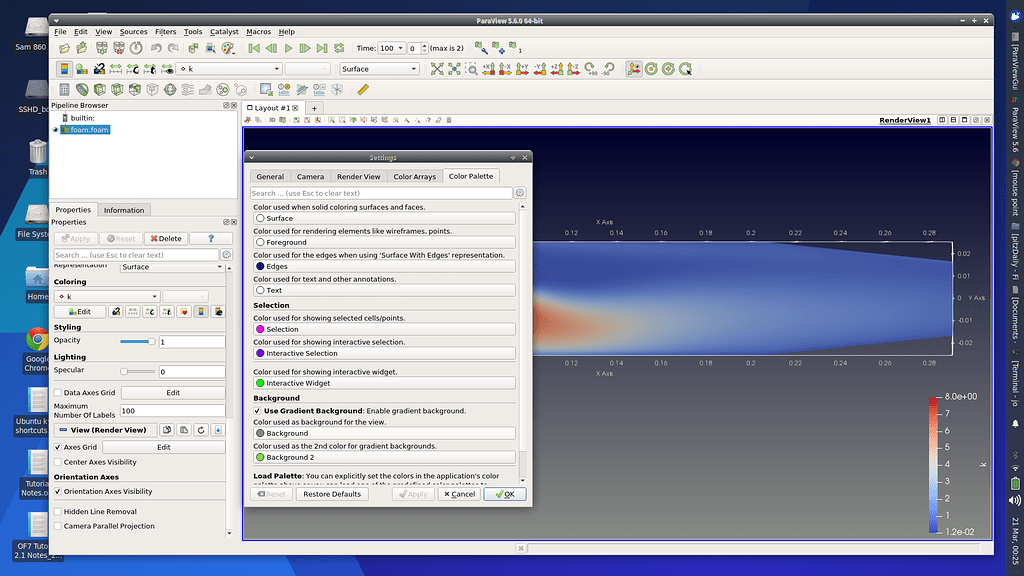Click Rescale to data range icon
Image resolution: width=1024 pixels, height=576 pixels.
pyautogui.click(x=116, y=69)
